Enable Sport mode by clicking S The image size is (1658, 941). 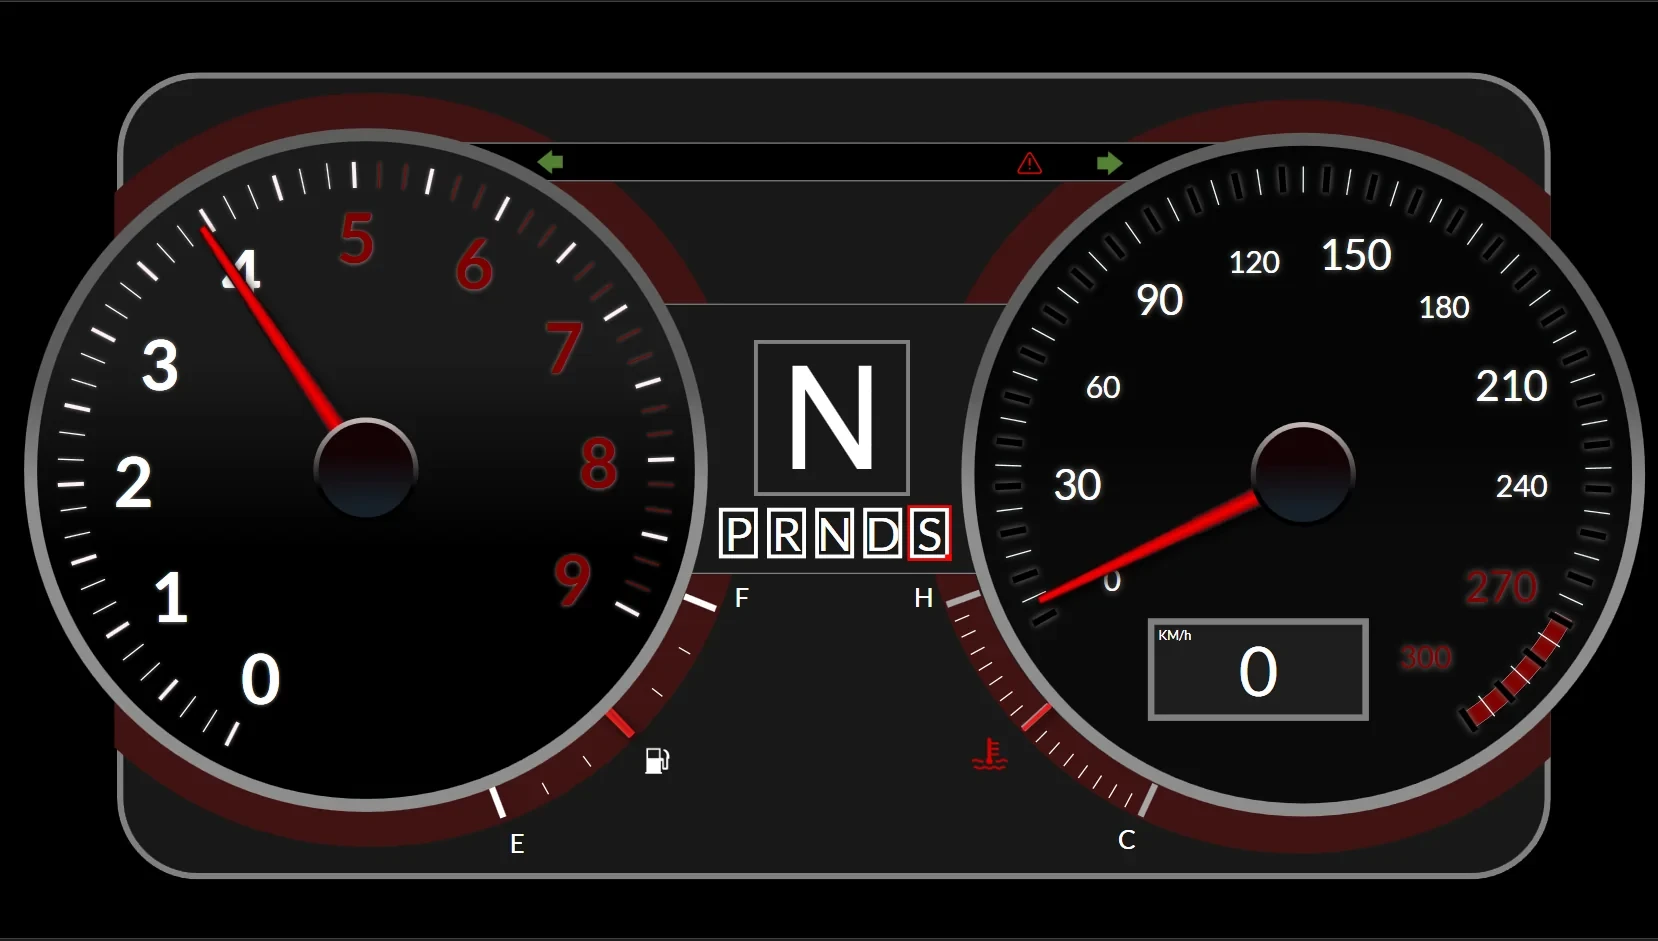[930, 534]
